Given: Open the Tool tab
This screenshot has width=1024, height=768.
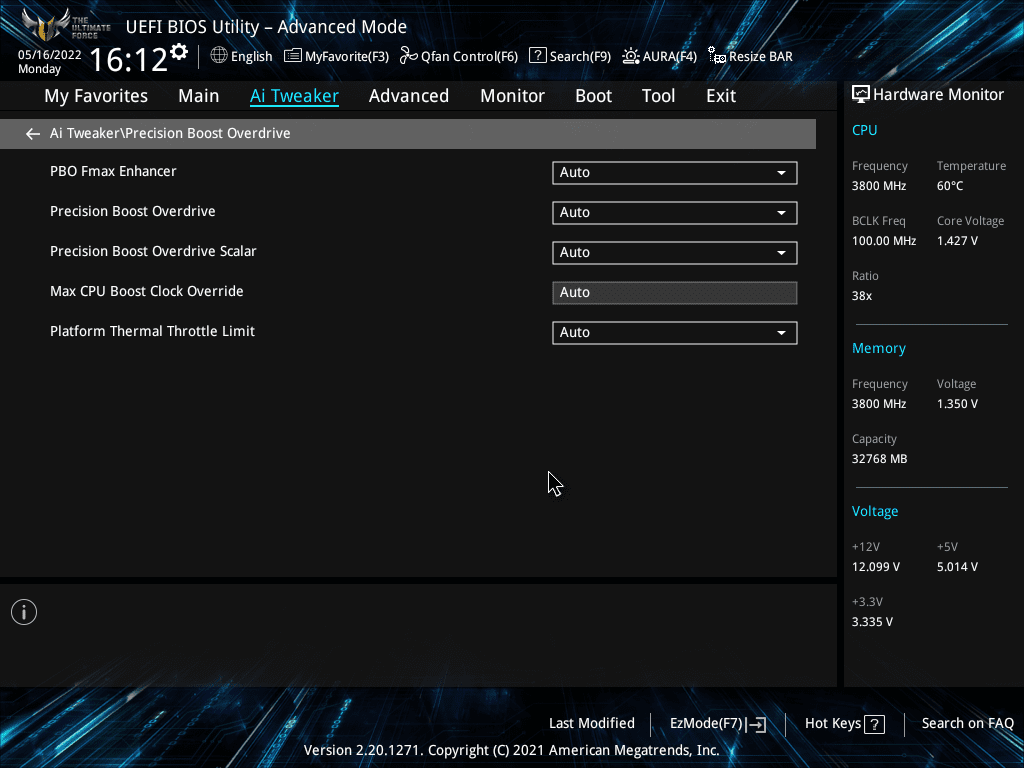Looking at the screenshot, I should pos(658,96).
